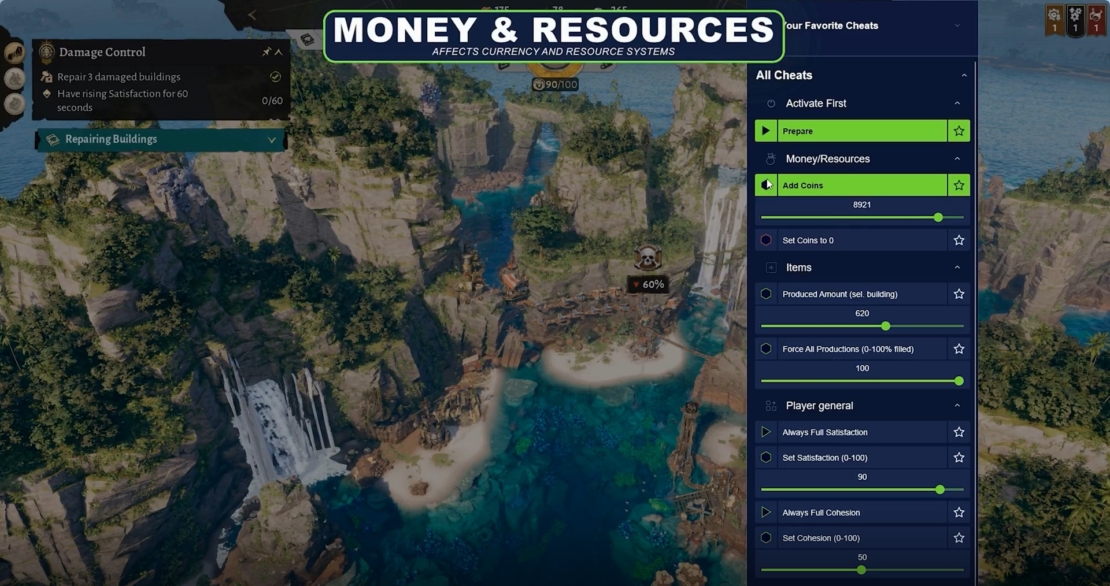Favorite the Prepare cheat with its star

[959, 131]
